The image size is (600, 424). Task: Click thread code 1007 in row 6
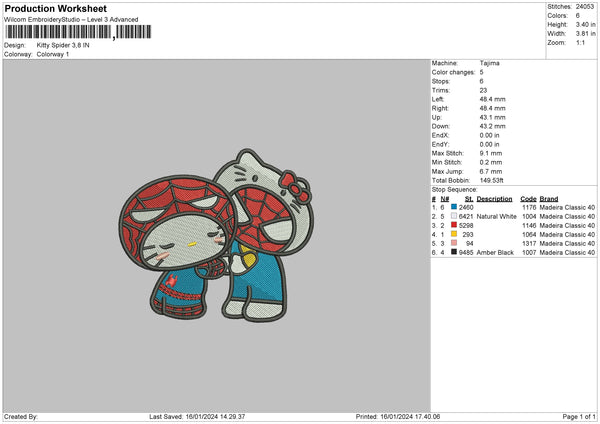(x=529, y=253)
